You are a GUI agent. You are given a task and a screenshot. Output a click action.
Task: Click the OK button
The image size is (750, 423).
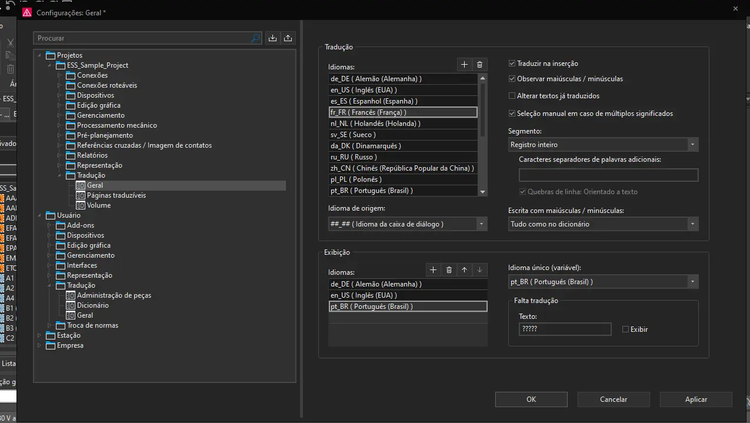coord(531,399)
